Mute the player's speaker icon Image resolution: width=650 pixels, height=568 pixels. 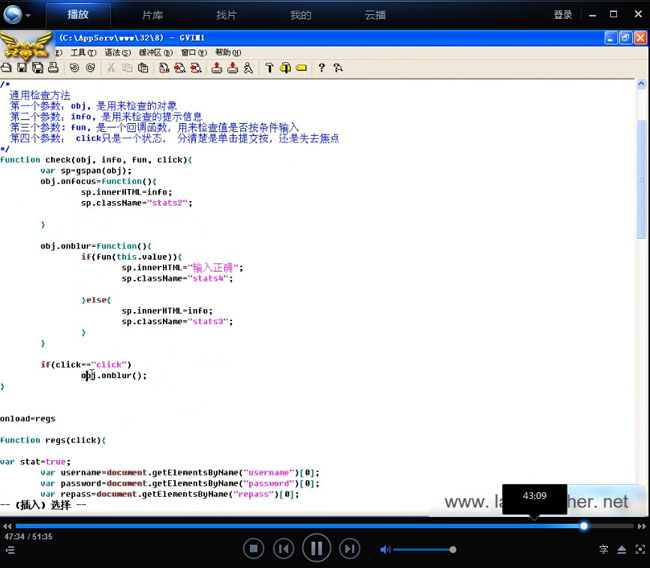click(385, 549)
